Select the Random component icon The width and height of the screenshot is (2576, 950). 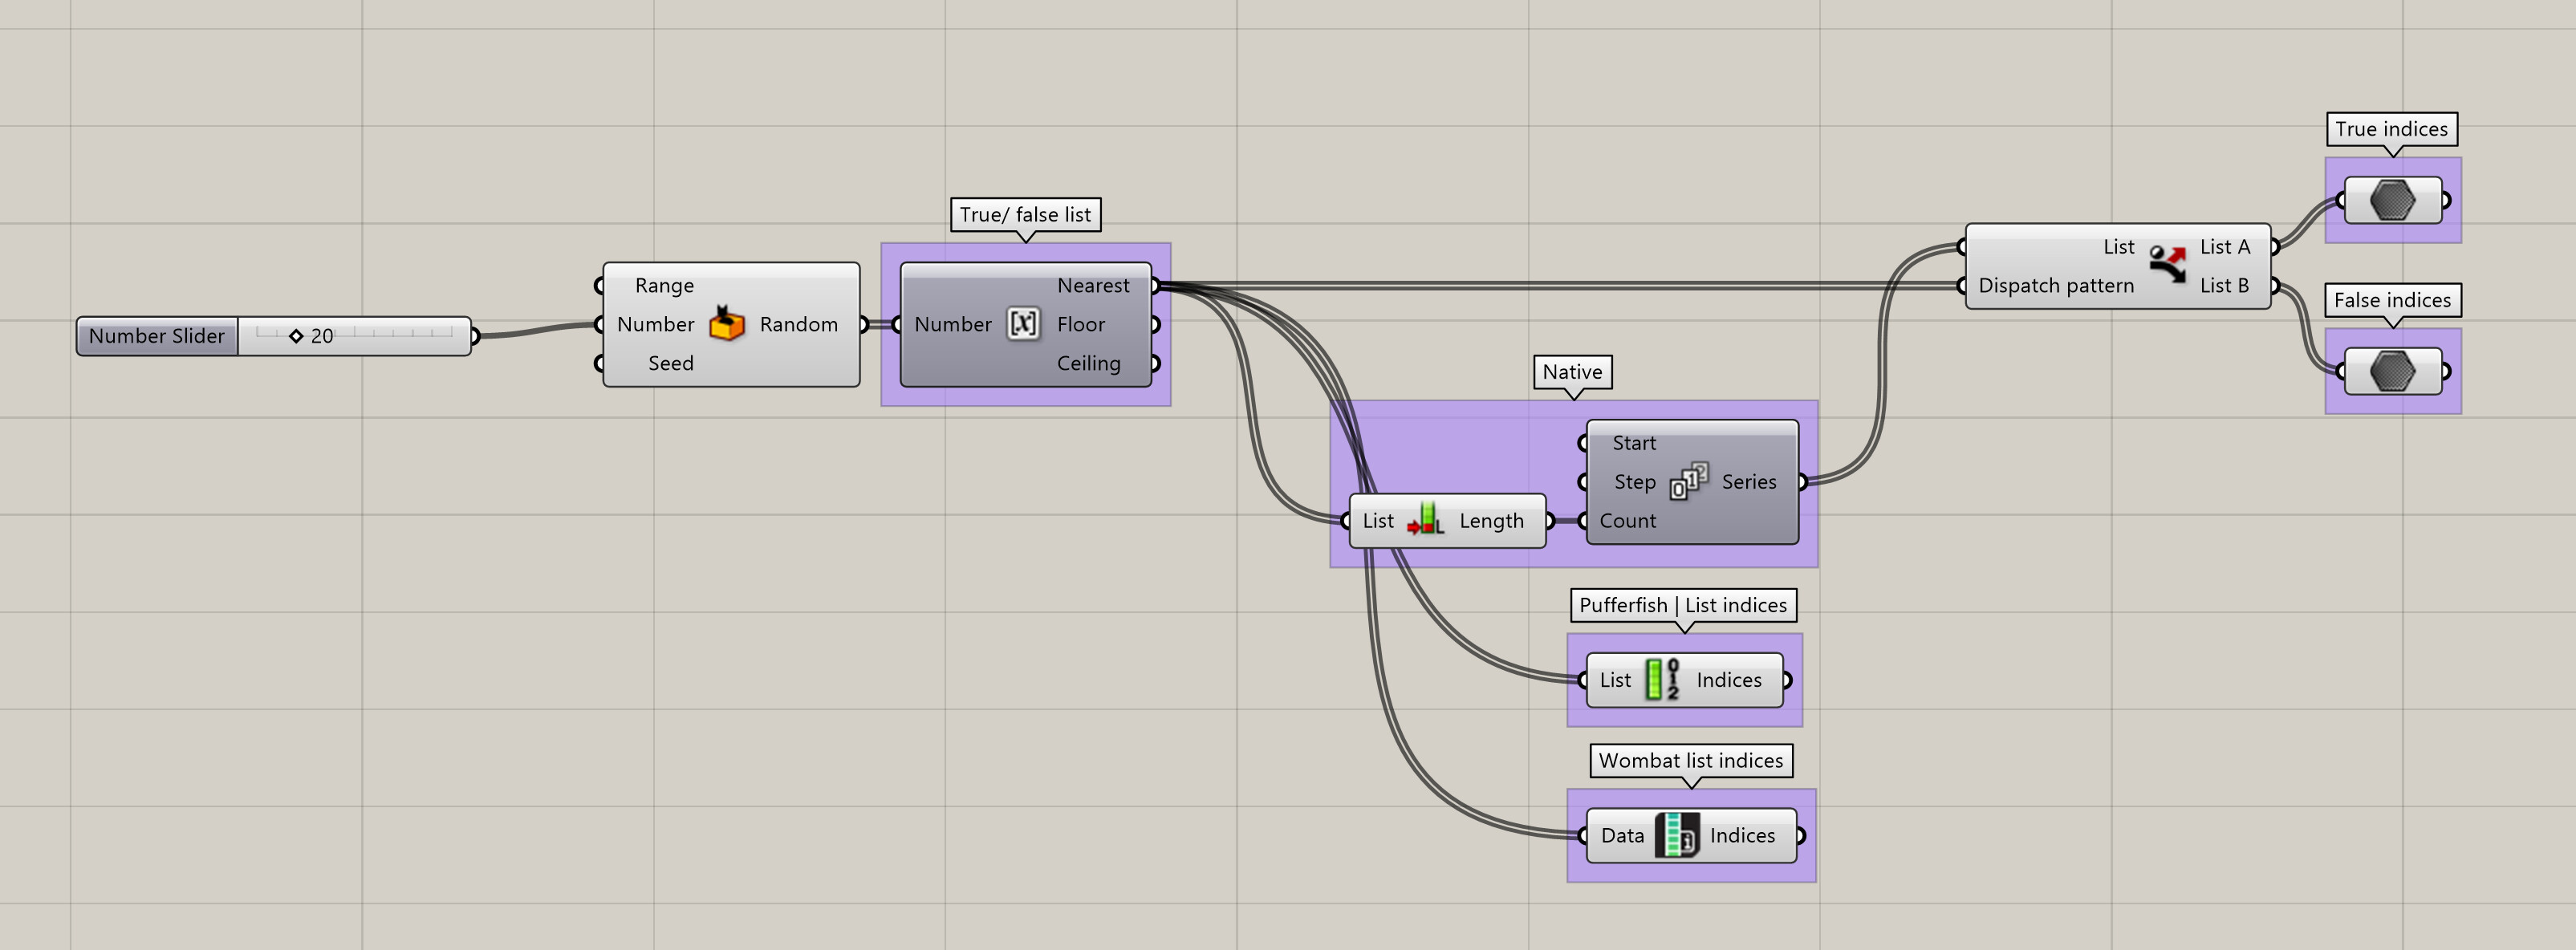[x=727, y=324]
